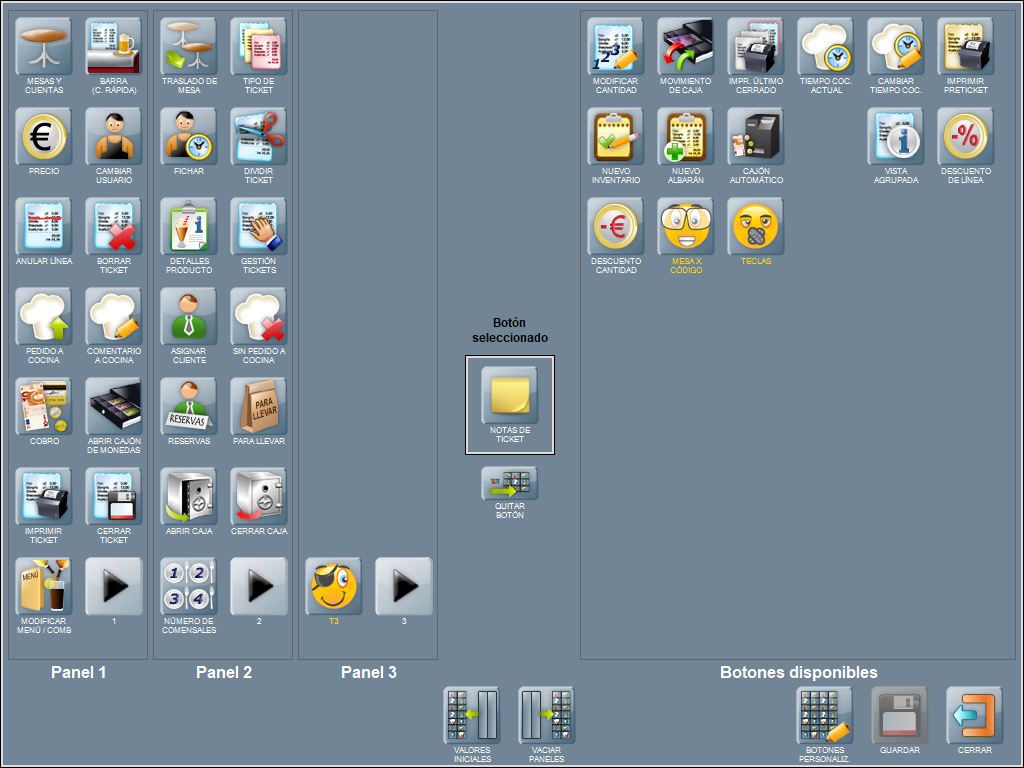Select the Cajón Automático icon

click(x=755, y=136)
